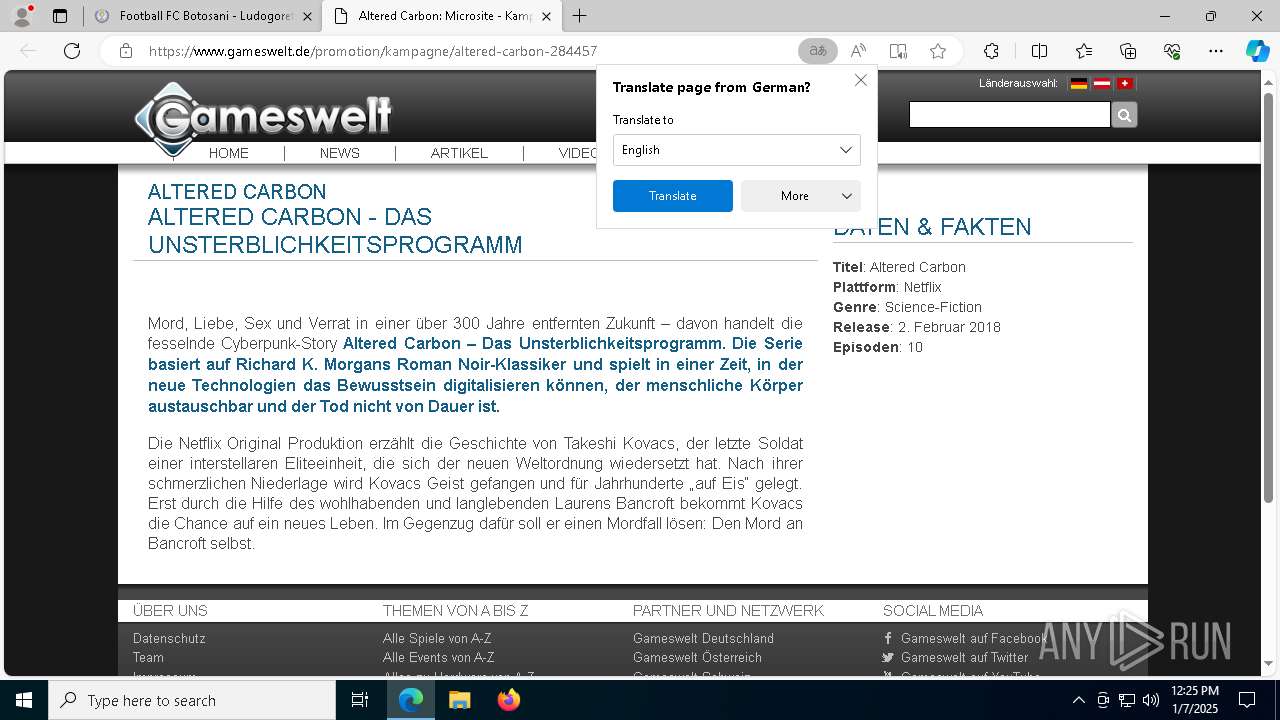
Task: Launch the Copilot icon
Action: tap(1257, 51)
